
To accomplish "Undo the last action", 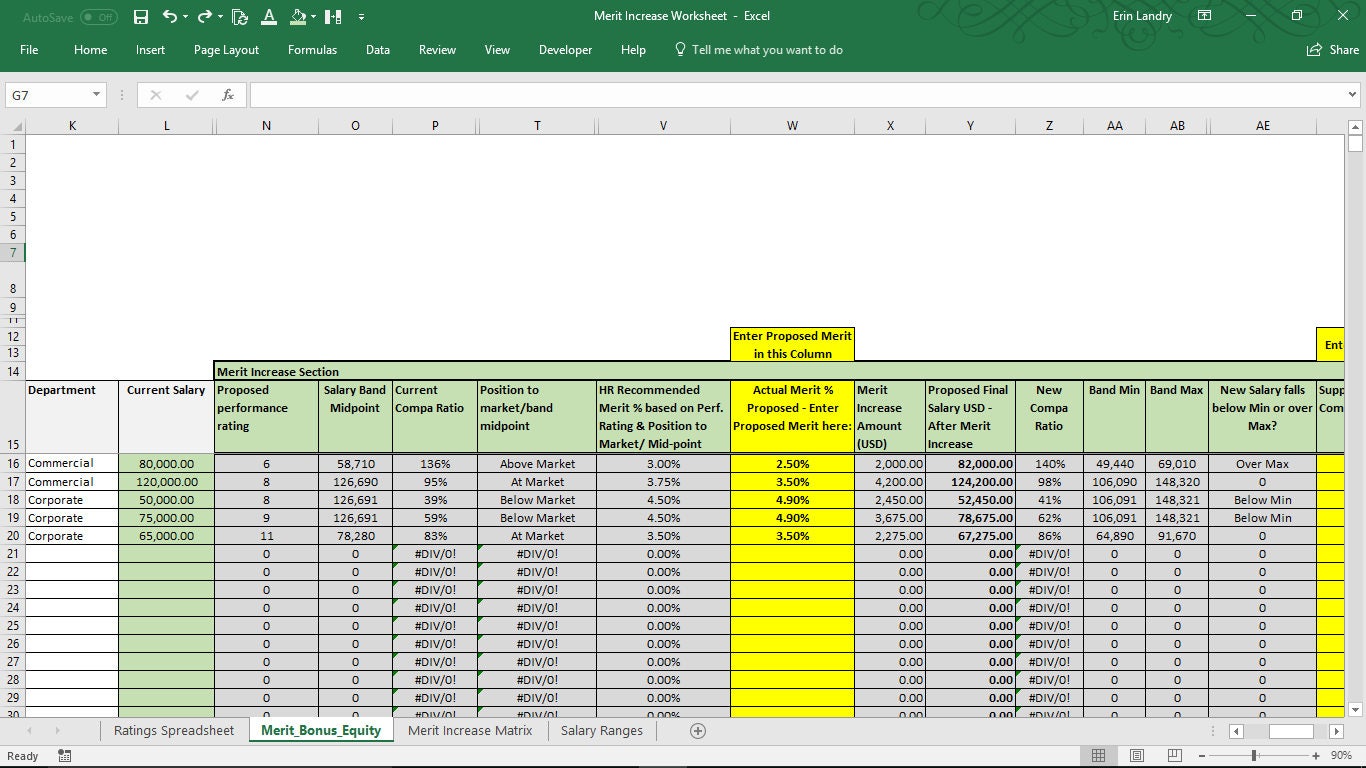I will 169,17.
